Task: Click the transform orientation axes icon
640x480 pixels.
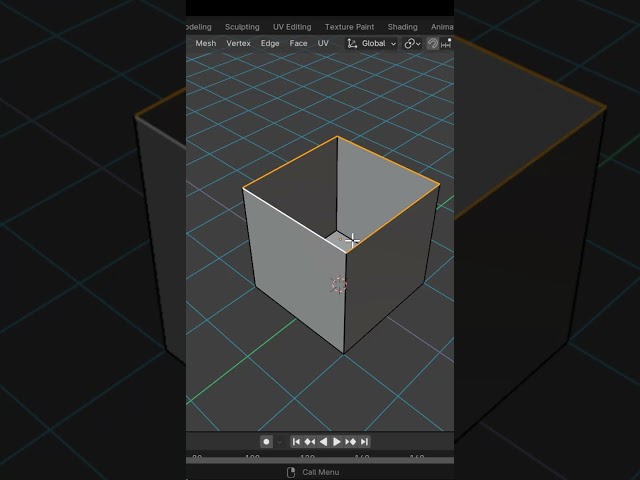Action: point(352,43)
